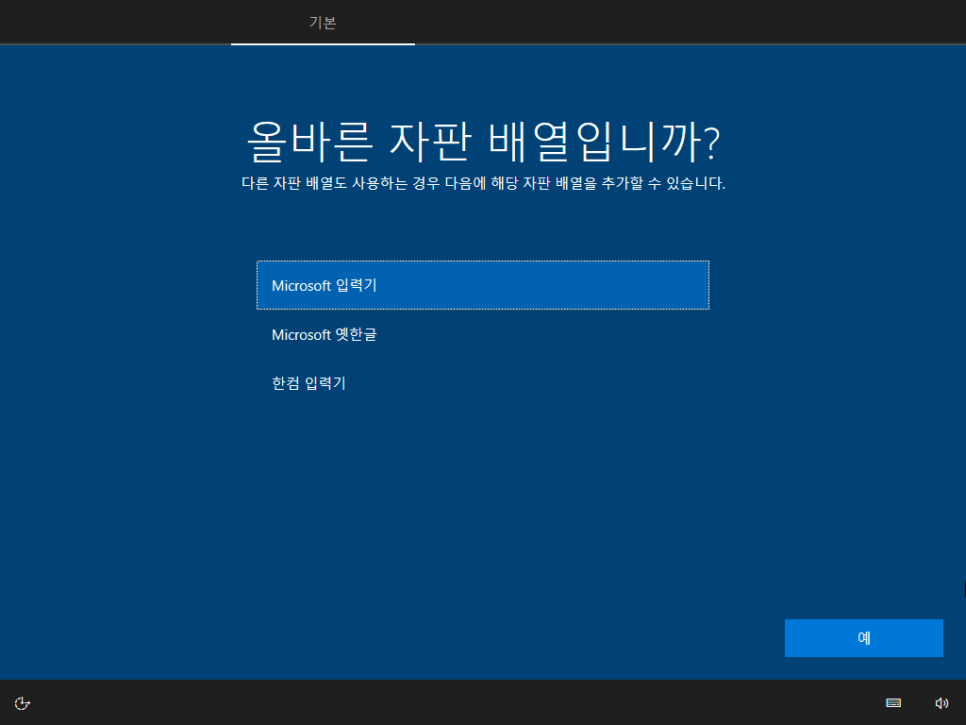The height and width of the screenshot is (725, 966).
Task: Select 한컴 입력기 keyboard layout
Action: pyautogui.click(x=483, y=383)
